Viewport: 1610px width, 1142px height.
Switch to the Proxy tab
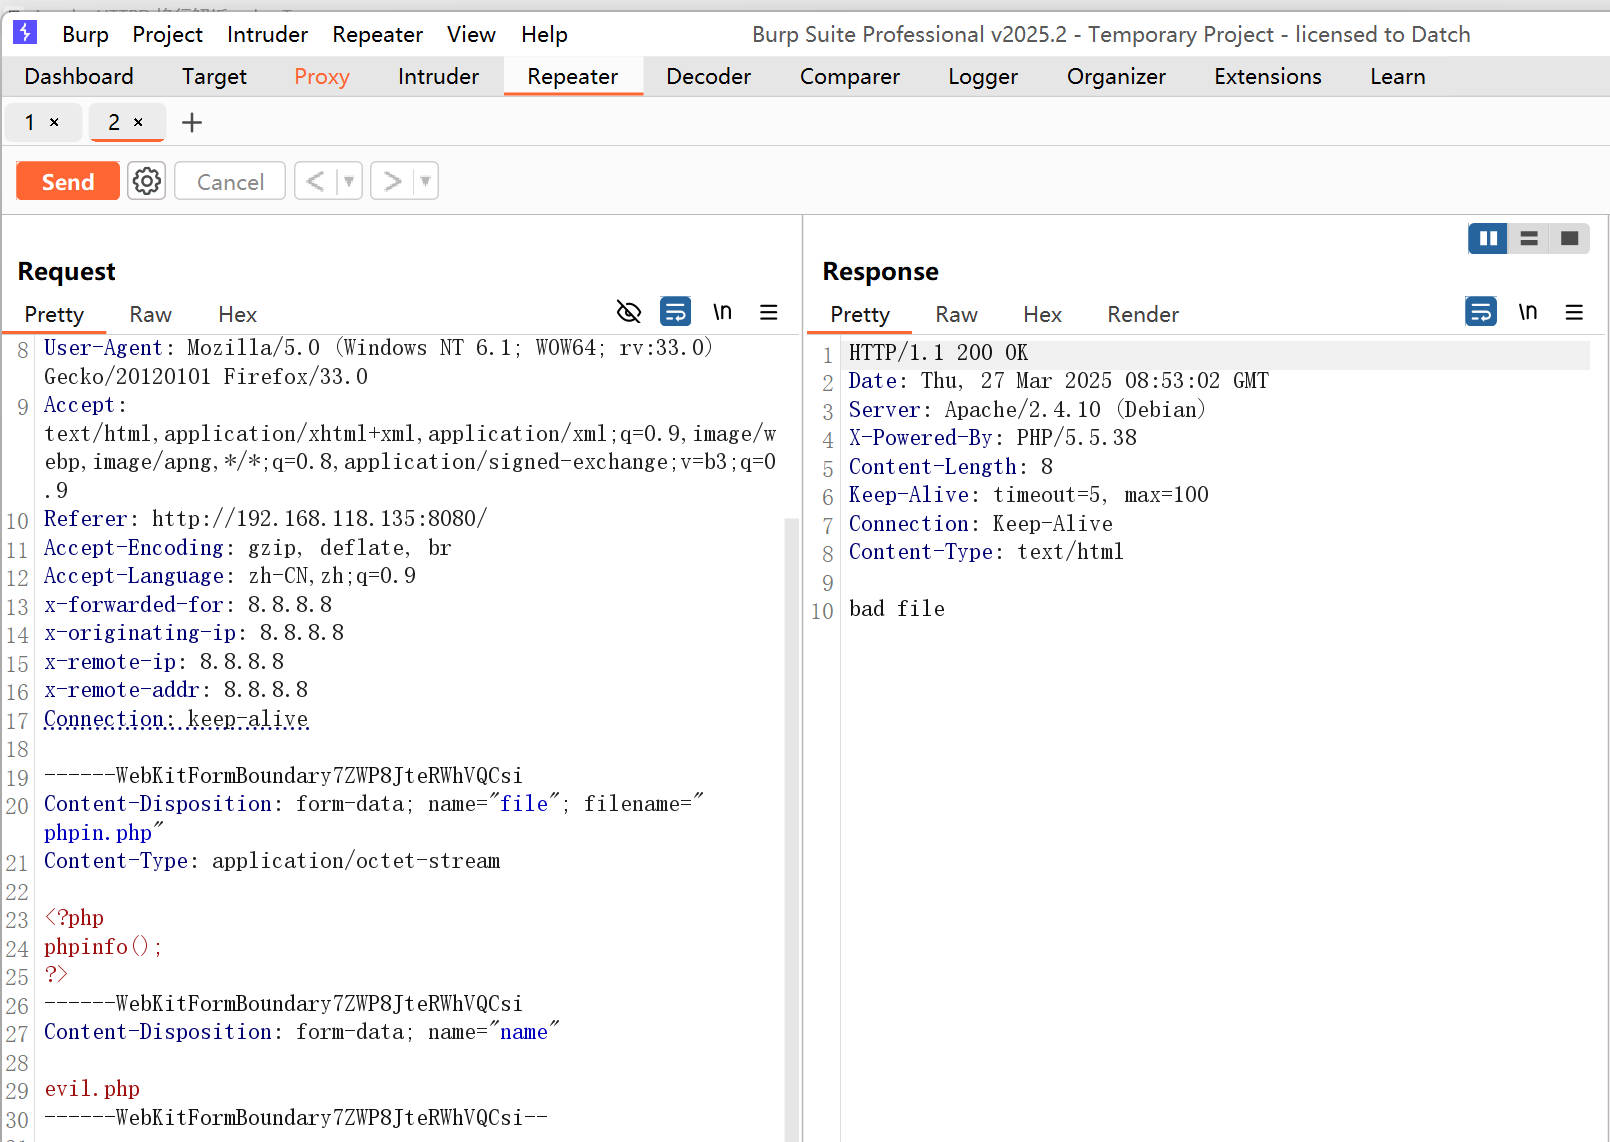point(322,76)
